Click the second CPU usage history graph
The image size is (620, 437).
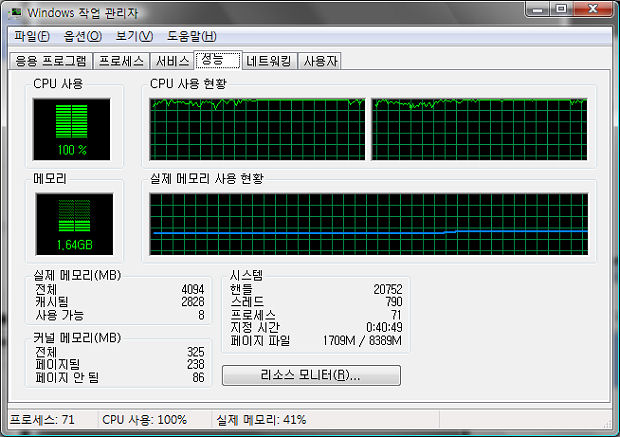tap(479, 129)
